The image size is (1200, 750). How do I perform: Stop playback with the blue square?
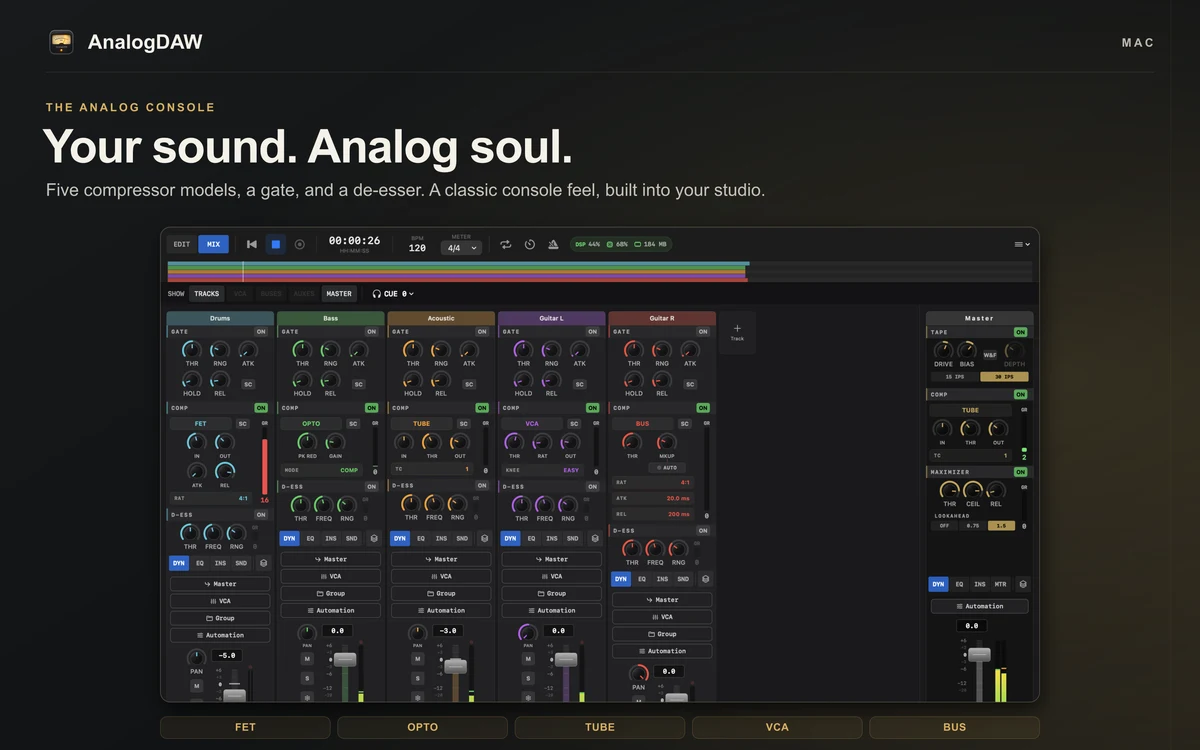[276, 244]
